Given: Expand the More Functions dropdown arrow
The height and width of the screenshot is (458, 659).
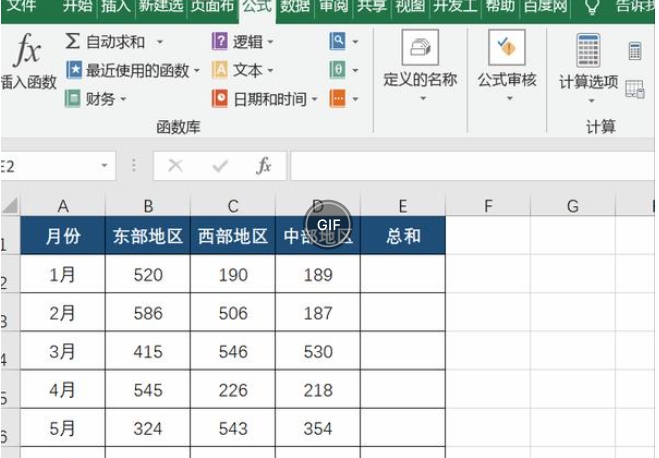Looking at the screenshot, I should click(355, 100).
